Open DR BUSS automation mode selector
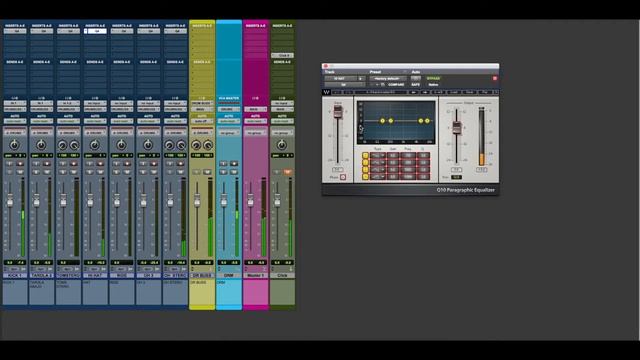 (x=202, y=121)
